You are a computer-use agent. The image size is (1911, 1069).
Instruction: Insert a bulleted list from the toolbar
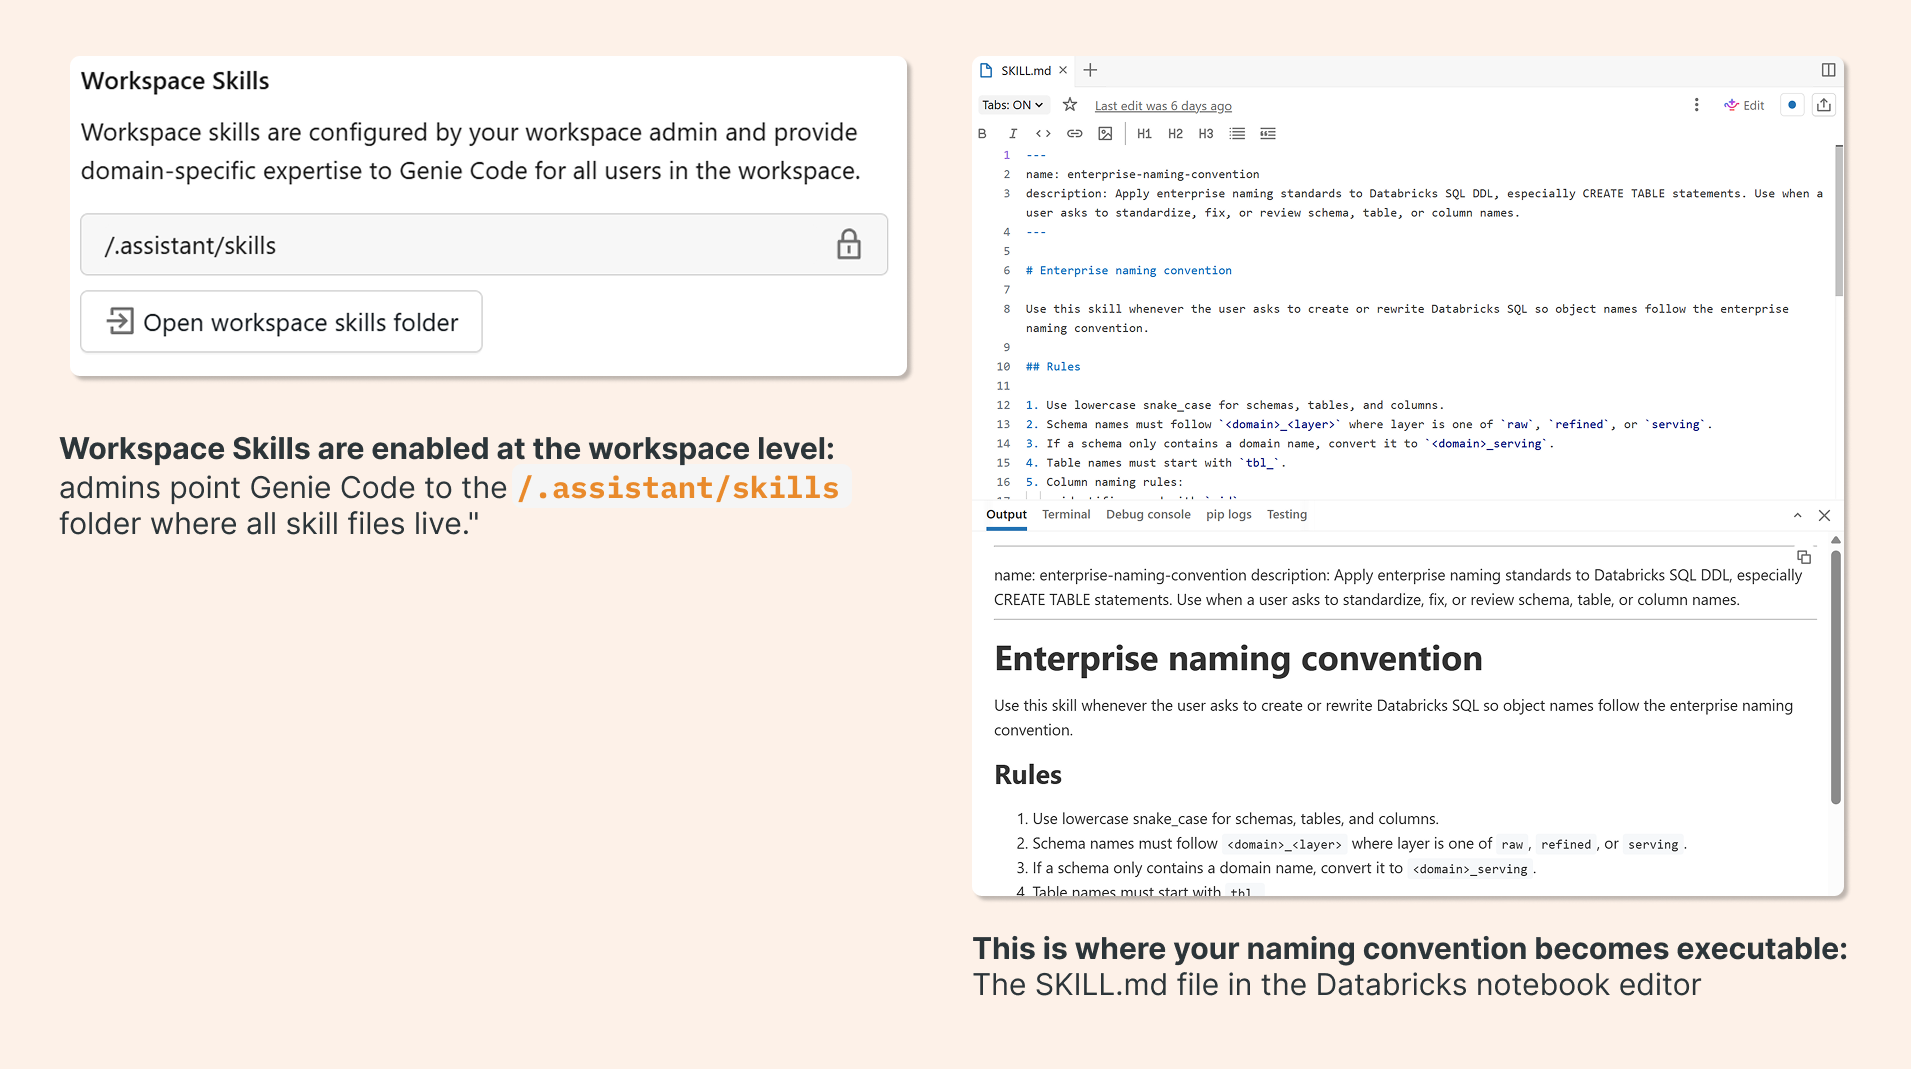click(1237, 134)
